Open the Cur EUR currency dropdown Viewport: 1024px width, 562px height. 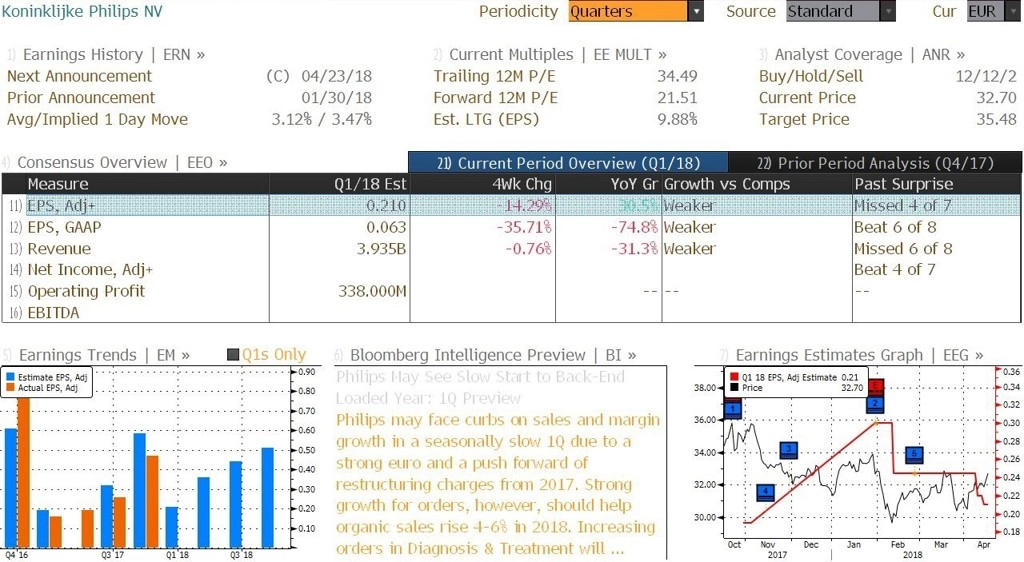(x=992, y=12)
